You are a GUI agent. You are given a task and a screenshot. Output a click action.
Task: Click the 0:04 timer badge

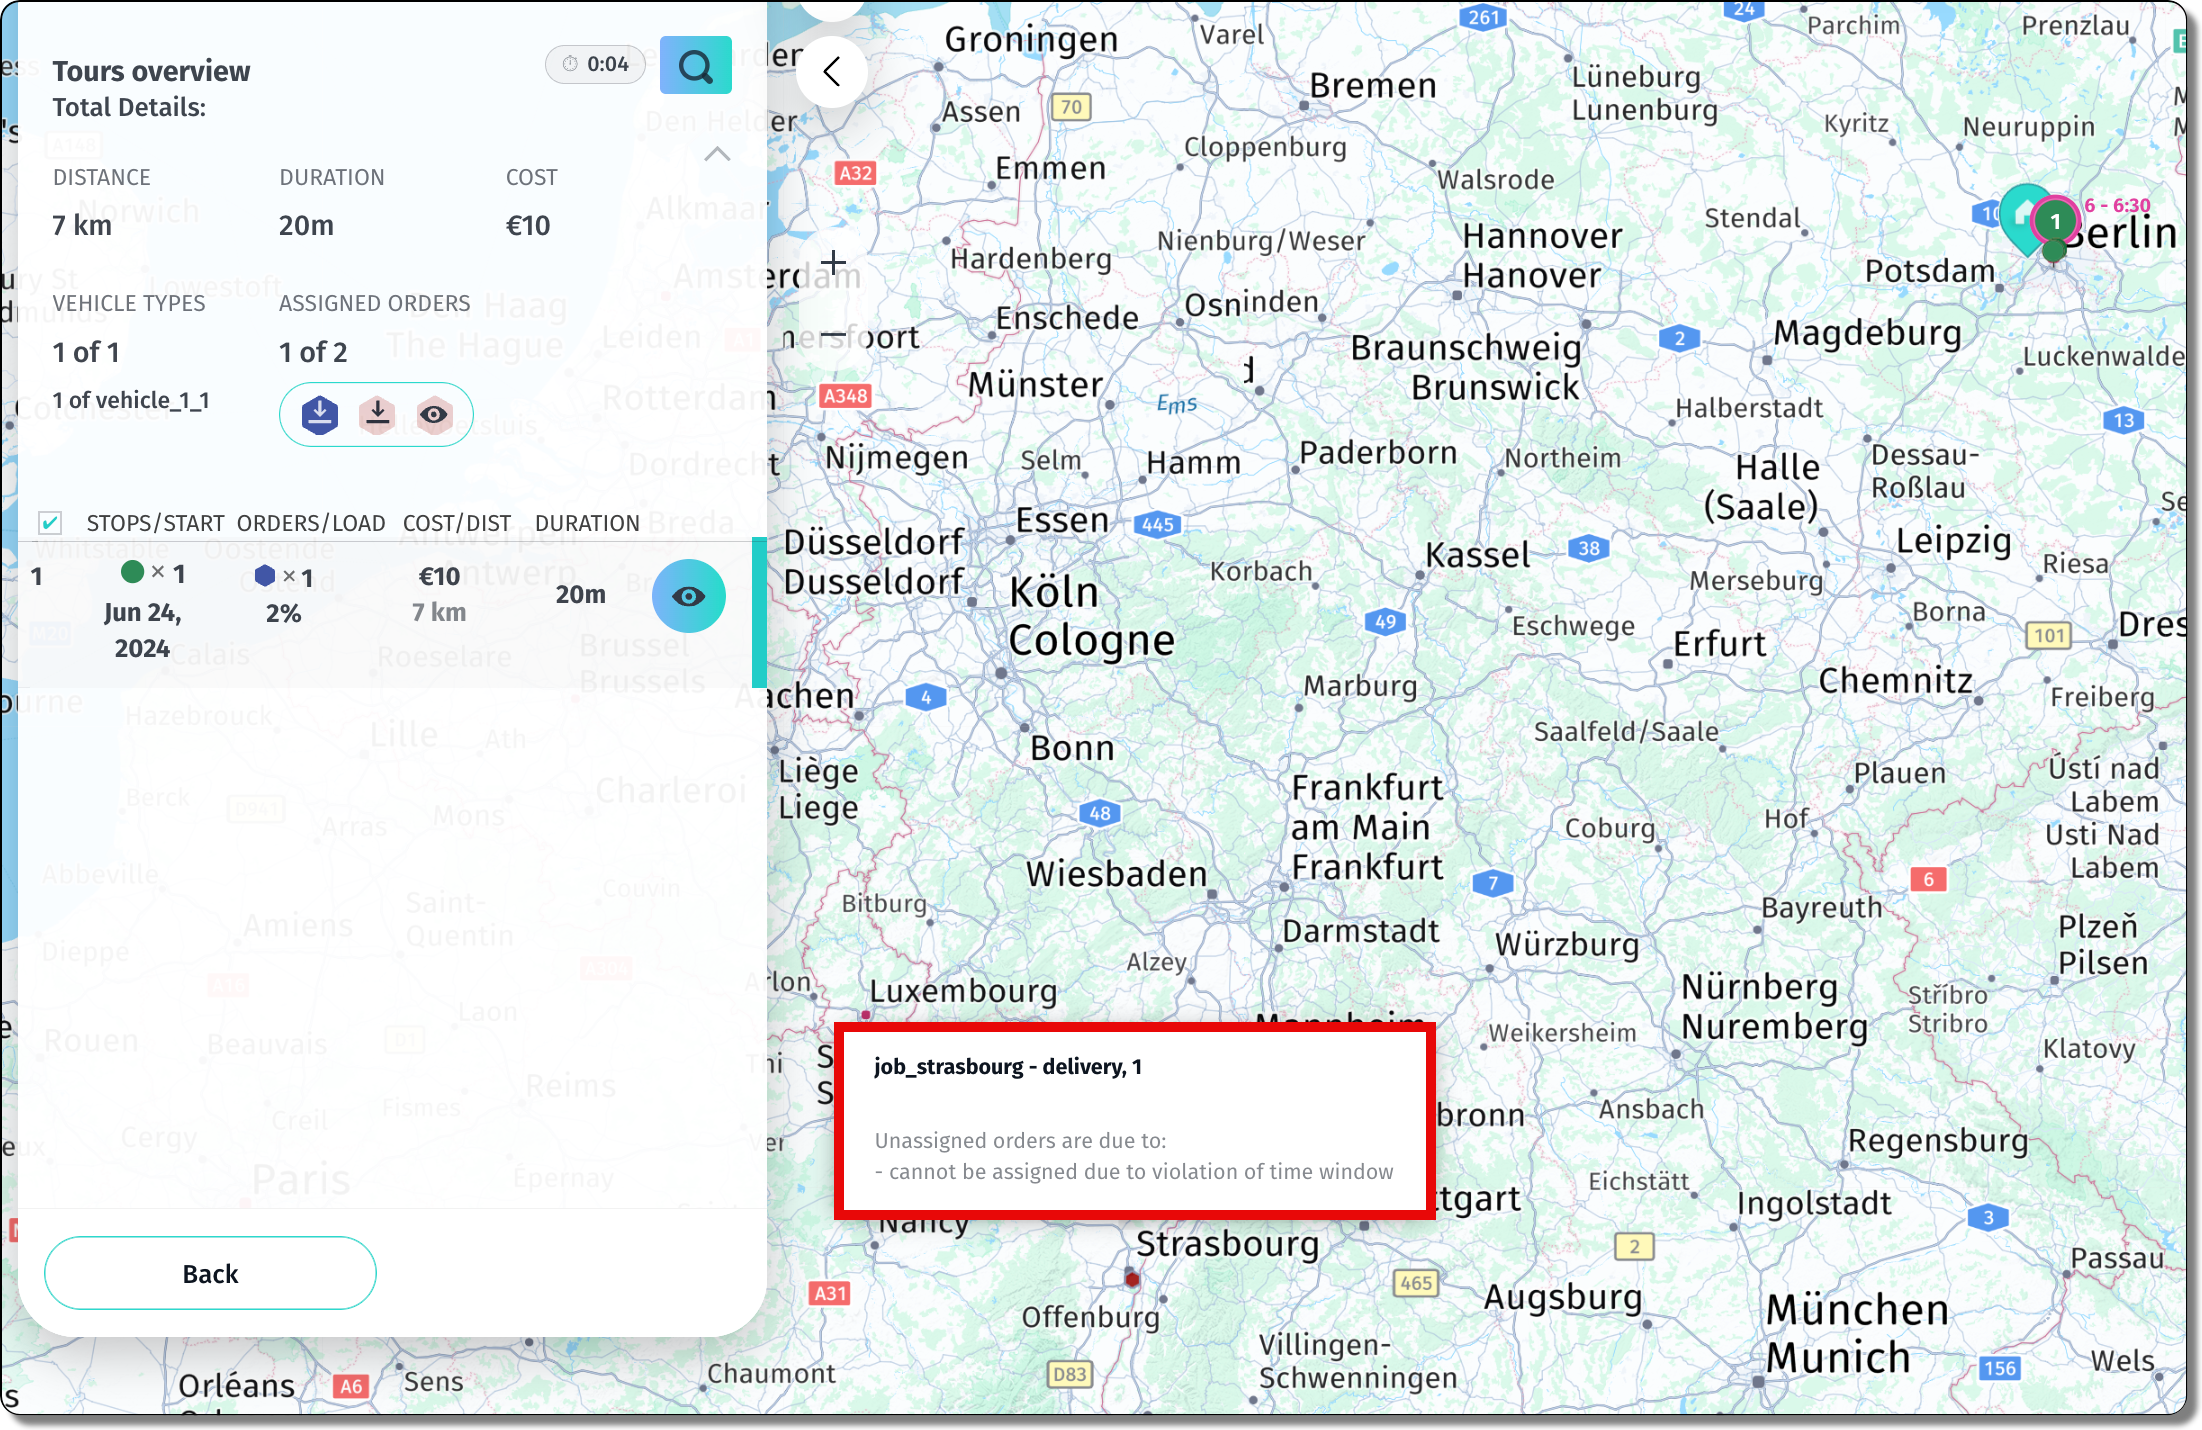pyautogui.click(x=595, y=64)
